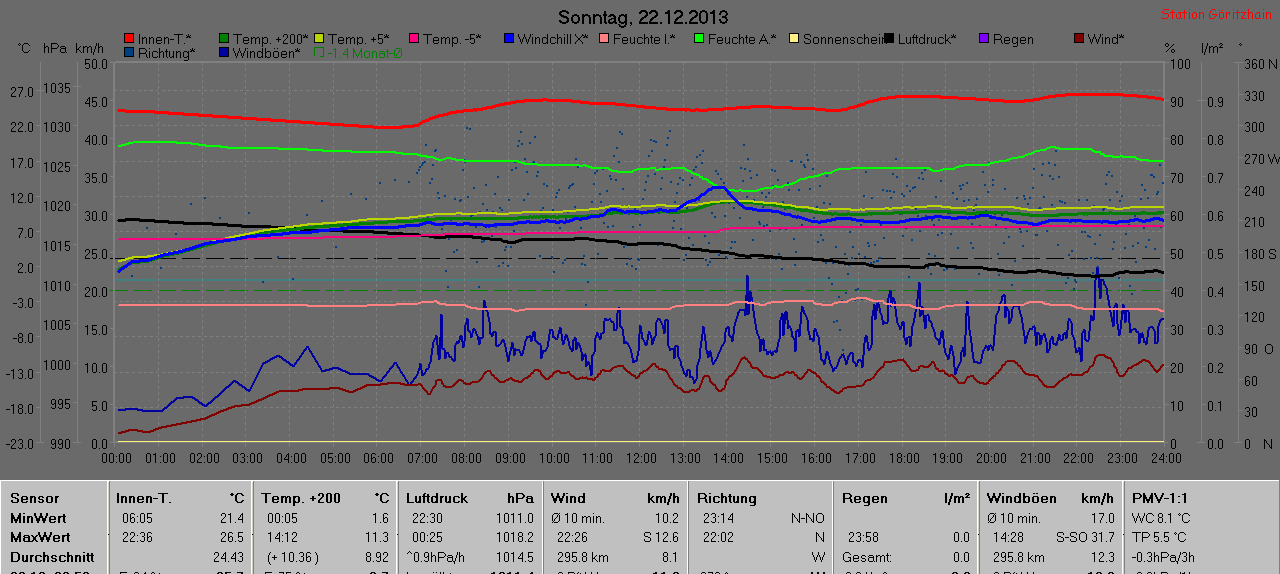Viewport: 1280px width, 574px height.
Task: Click the blue Windchill X legend swatch
Action: tap(509, 39)
